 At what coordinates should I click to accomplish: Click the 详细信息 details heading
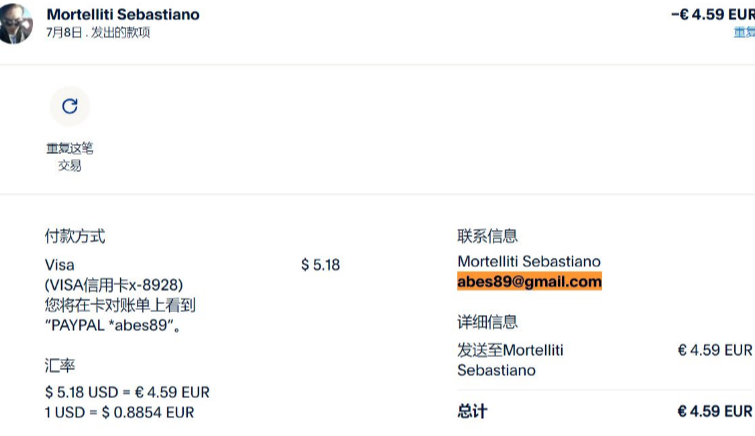point(487,322)
